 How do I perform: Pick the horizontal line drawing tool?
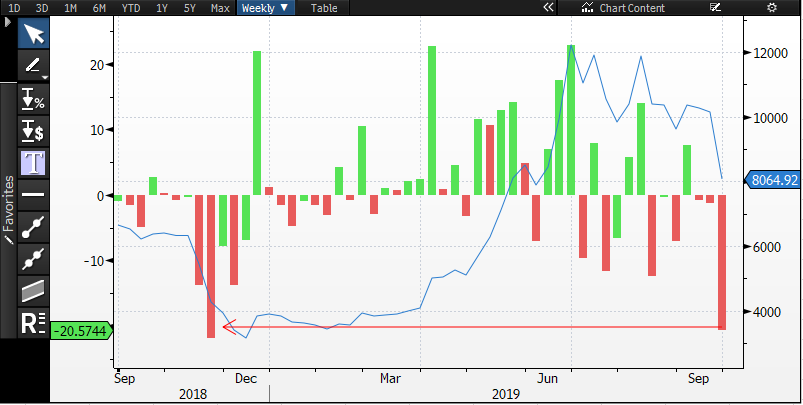coord(34,194)
